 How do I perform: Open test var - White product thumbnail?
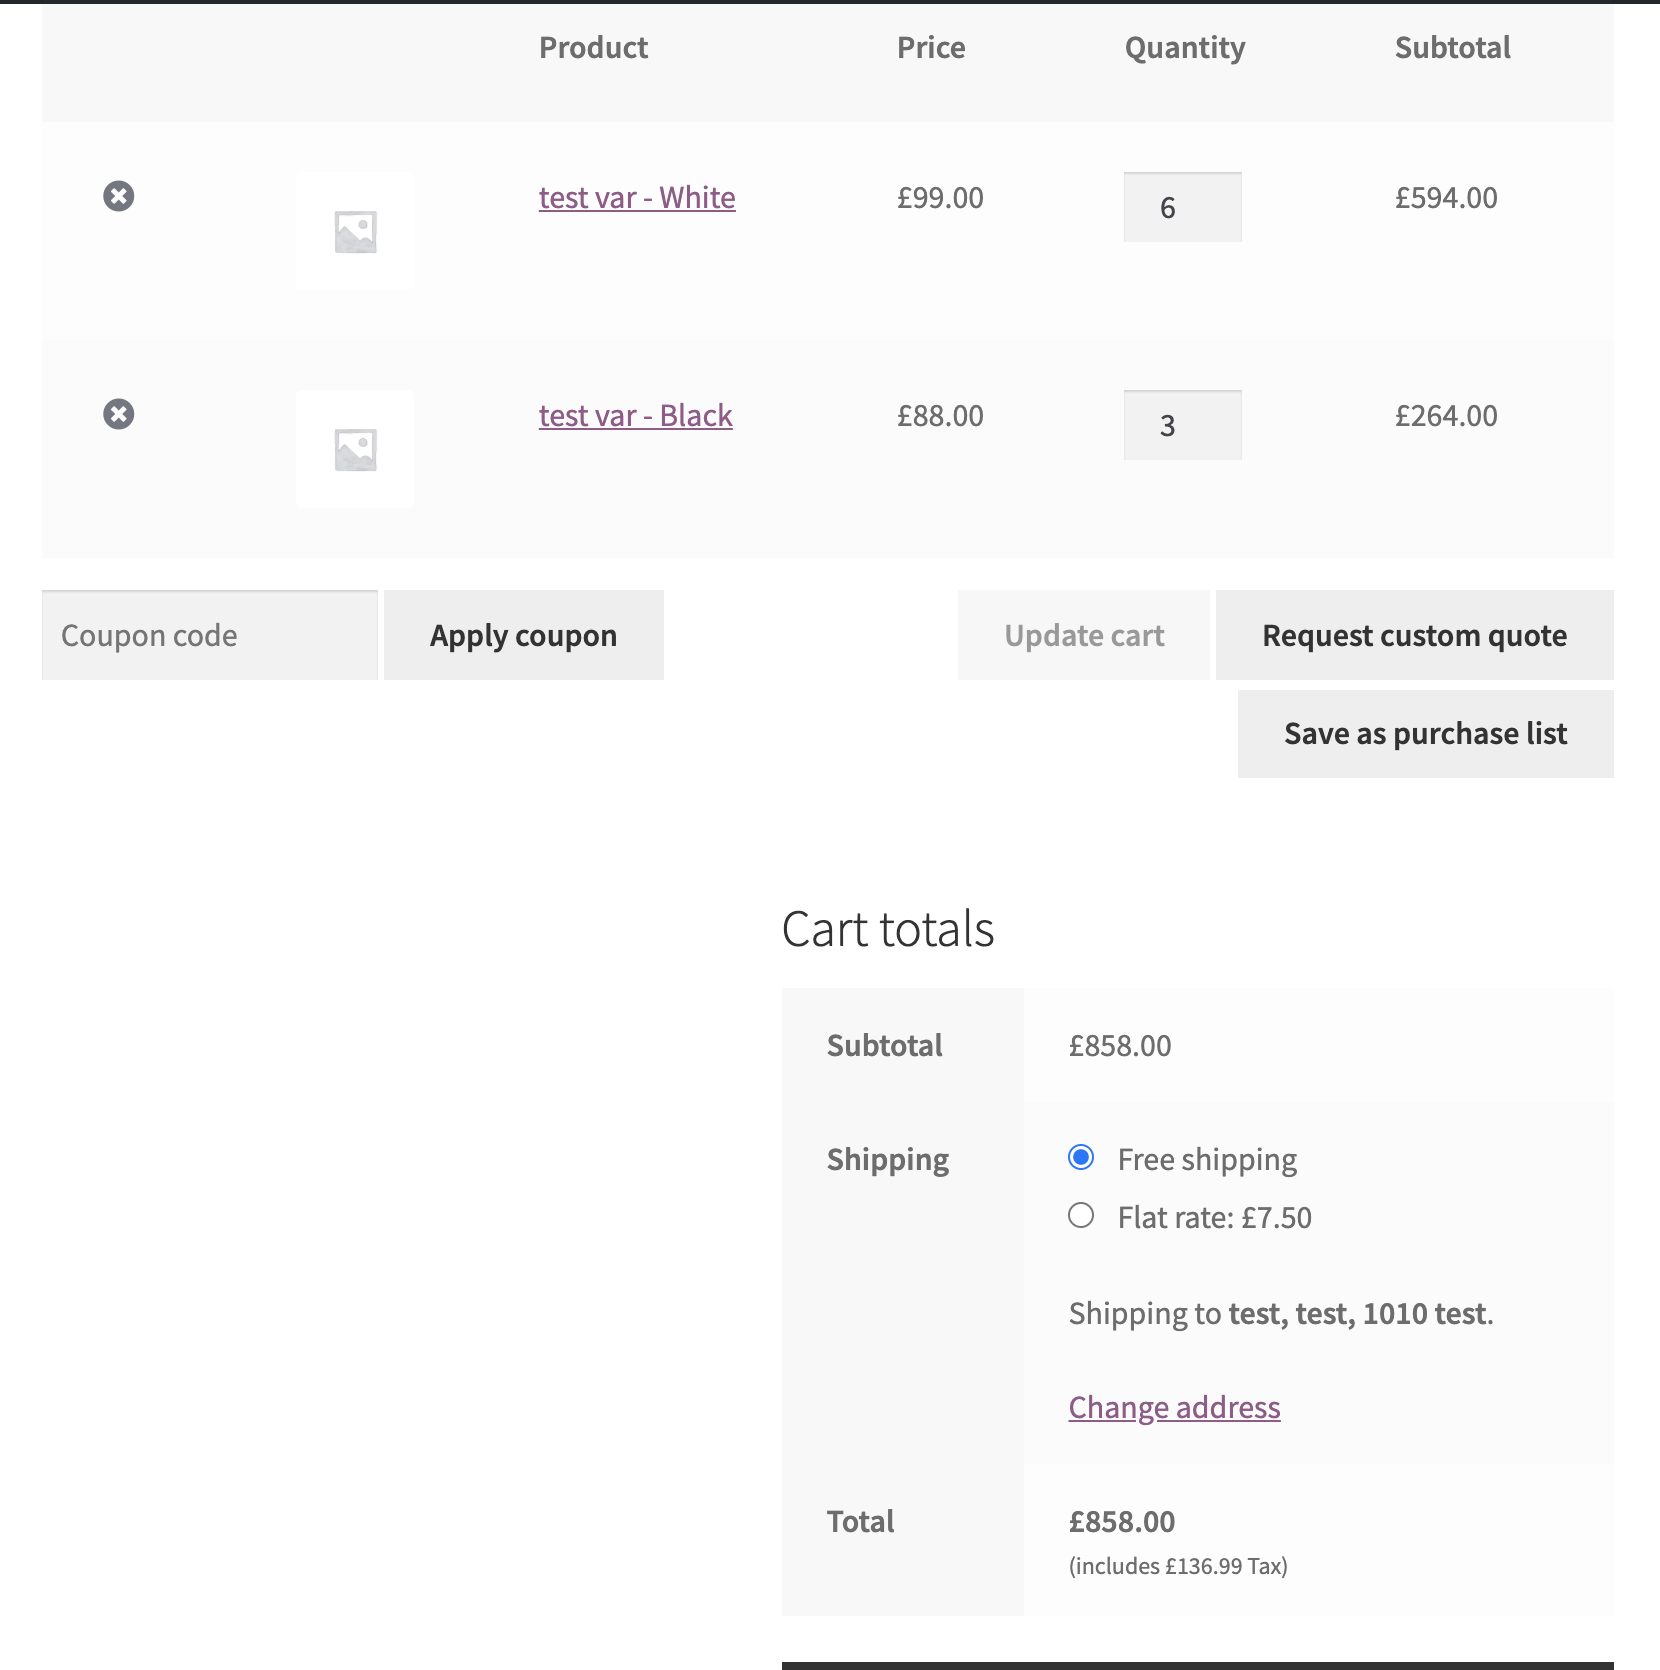(355, 231)
